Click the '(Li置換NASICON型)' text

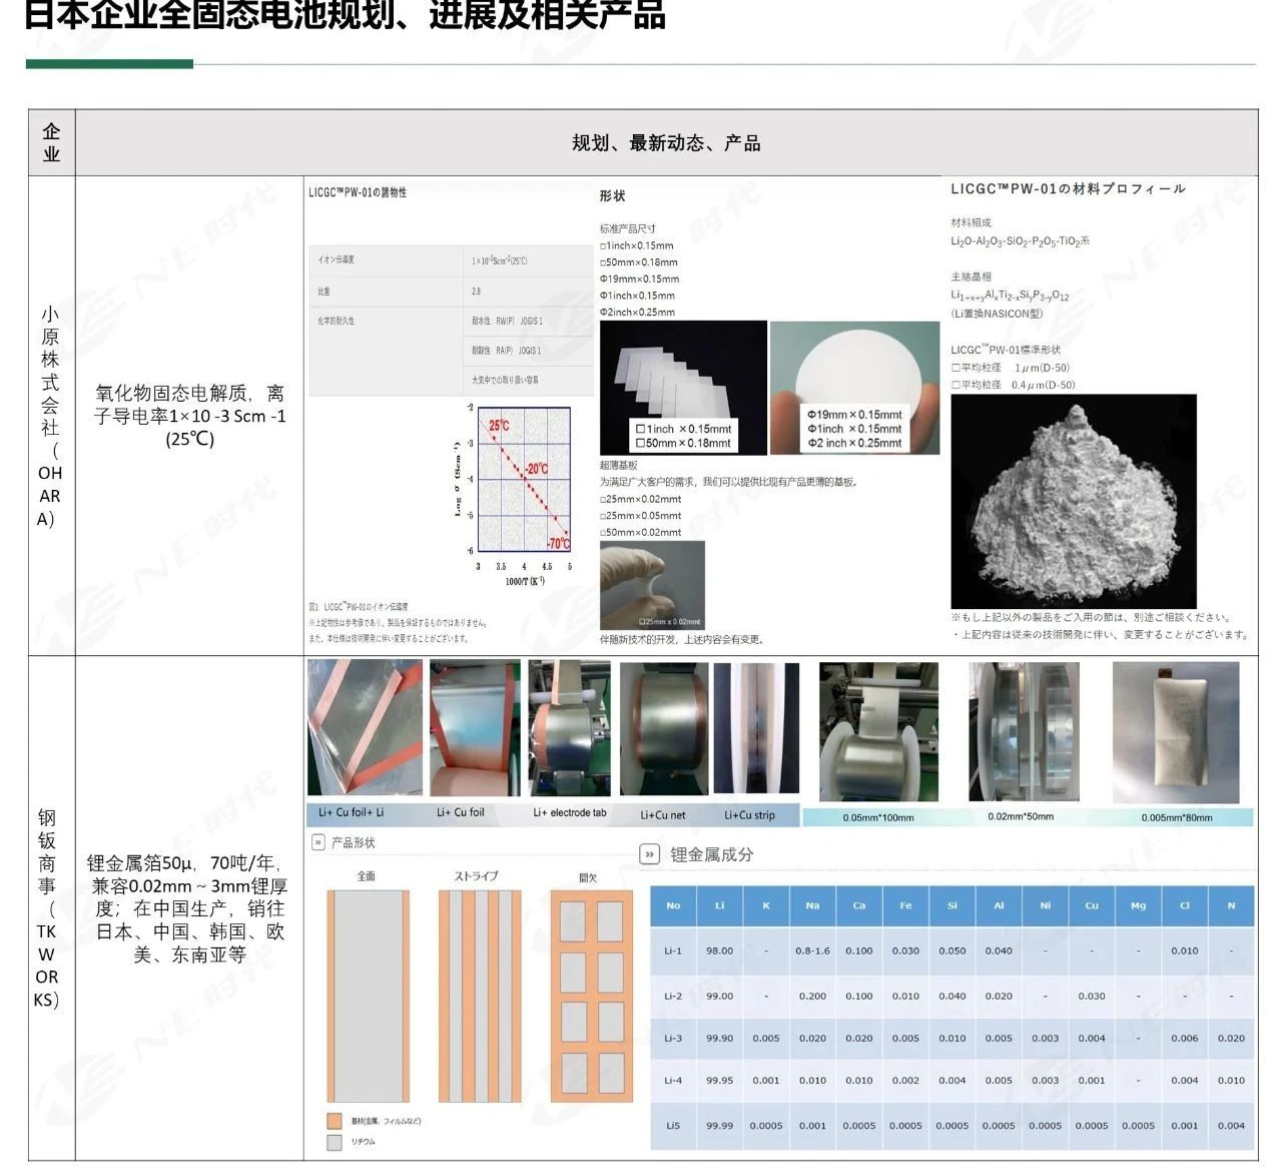[x=997, y=313]
